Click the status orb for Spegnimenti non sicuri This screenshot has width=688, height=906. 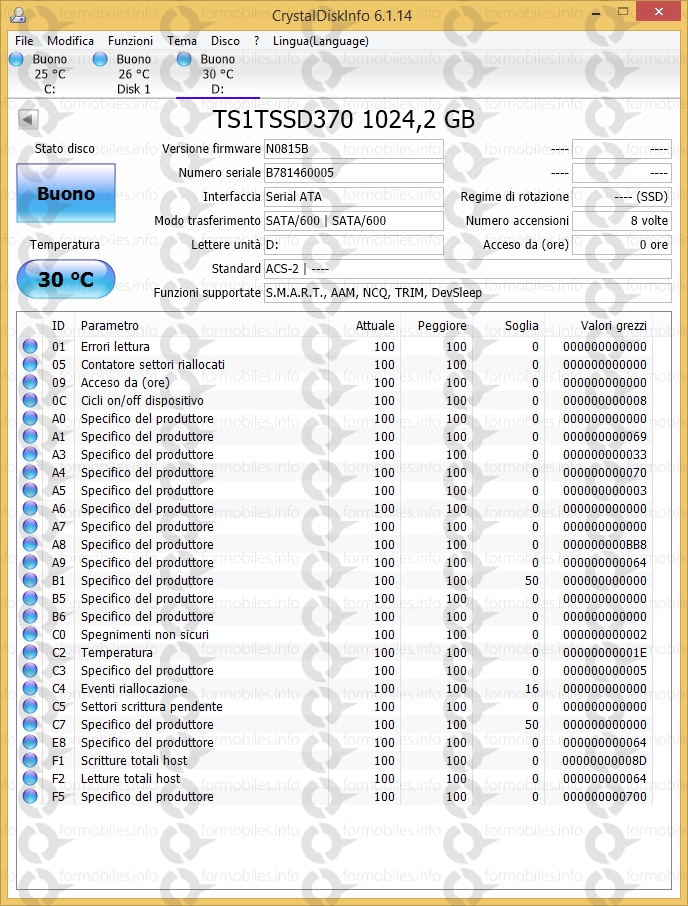[x=30, y=634]
